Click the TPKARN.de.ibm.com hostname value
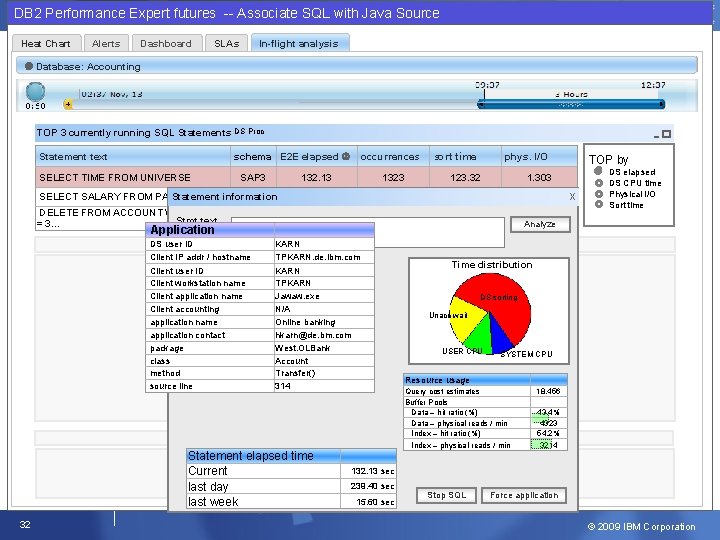 318,257
